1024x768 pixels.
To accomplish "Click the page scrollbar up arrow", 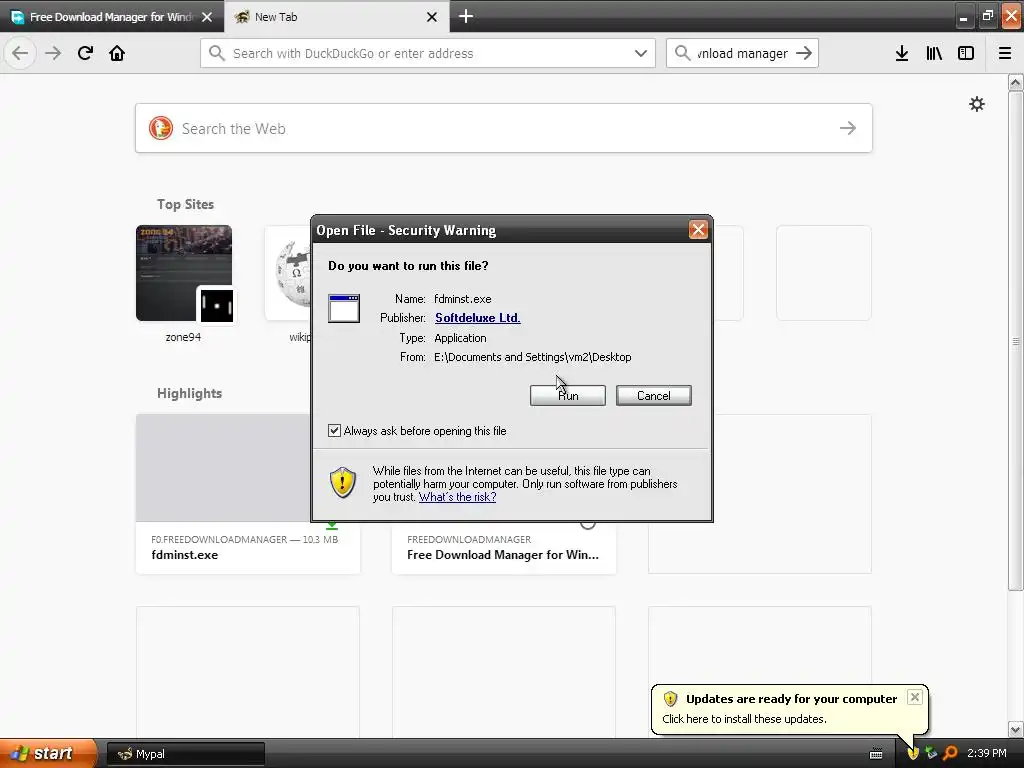I will point(1016,82).
